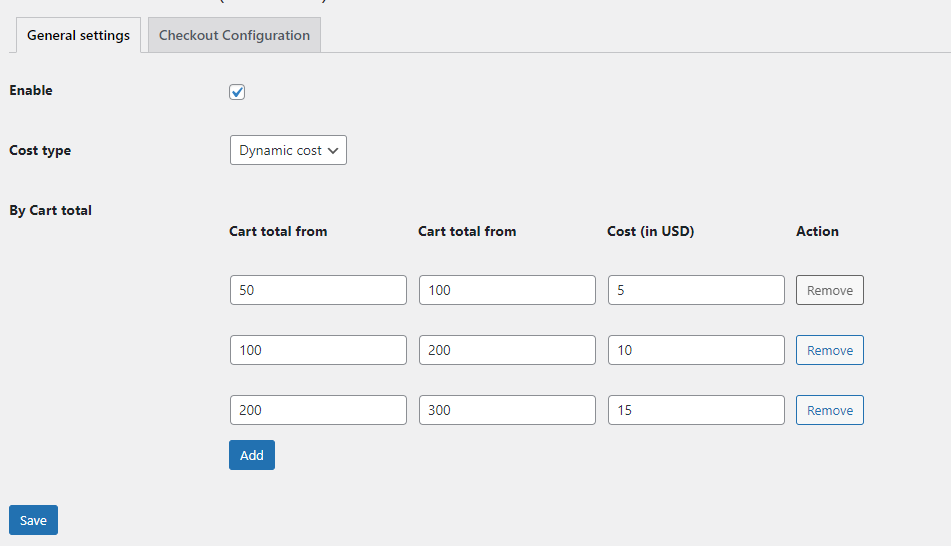Uncheck the Enable checkbox
The height and width of the screenshot is (546, 951).
[237, 92]
